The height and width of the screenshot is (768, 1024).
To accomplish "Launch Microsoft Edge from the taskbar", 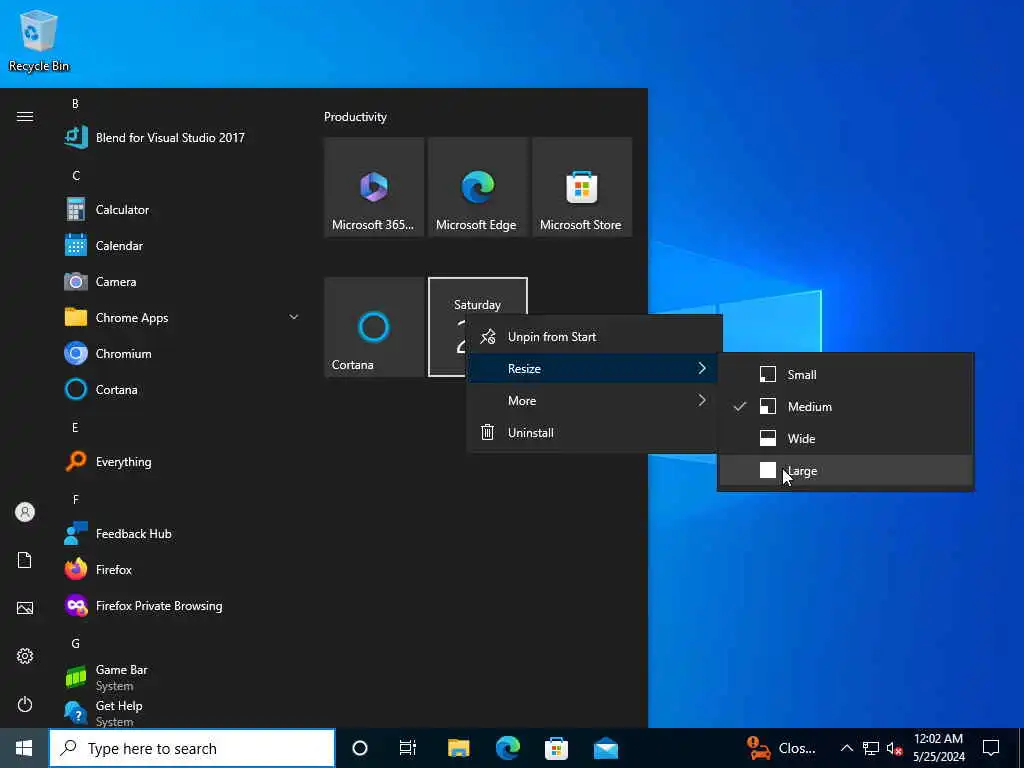I will [x=507, y=748].
